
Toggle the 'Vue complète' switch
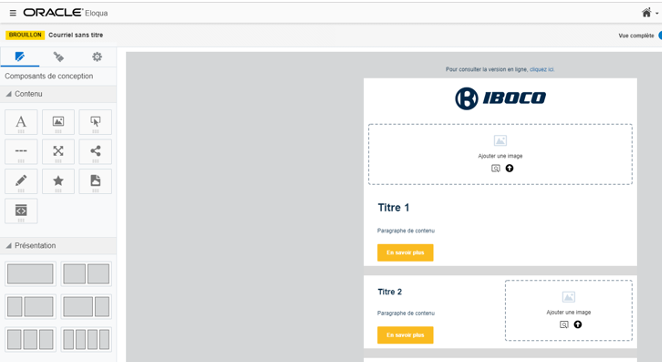click(x=660, y=35)
